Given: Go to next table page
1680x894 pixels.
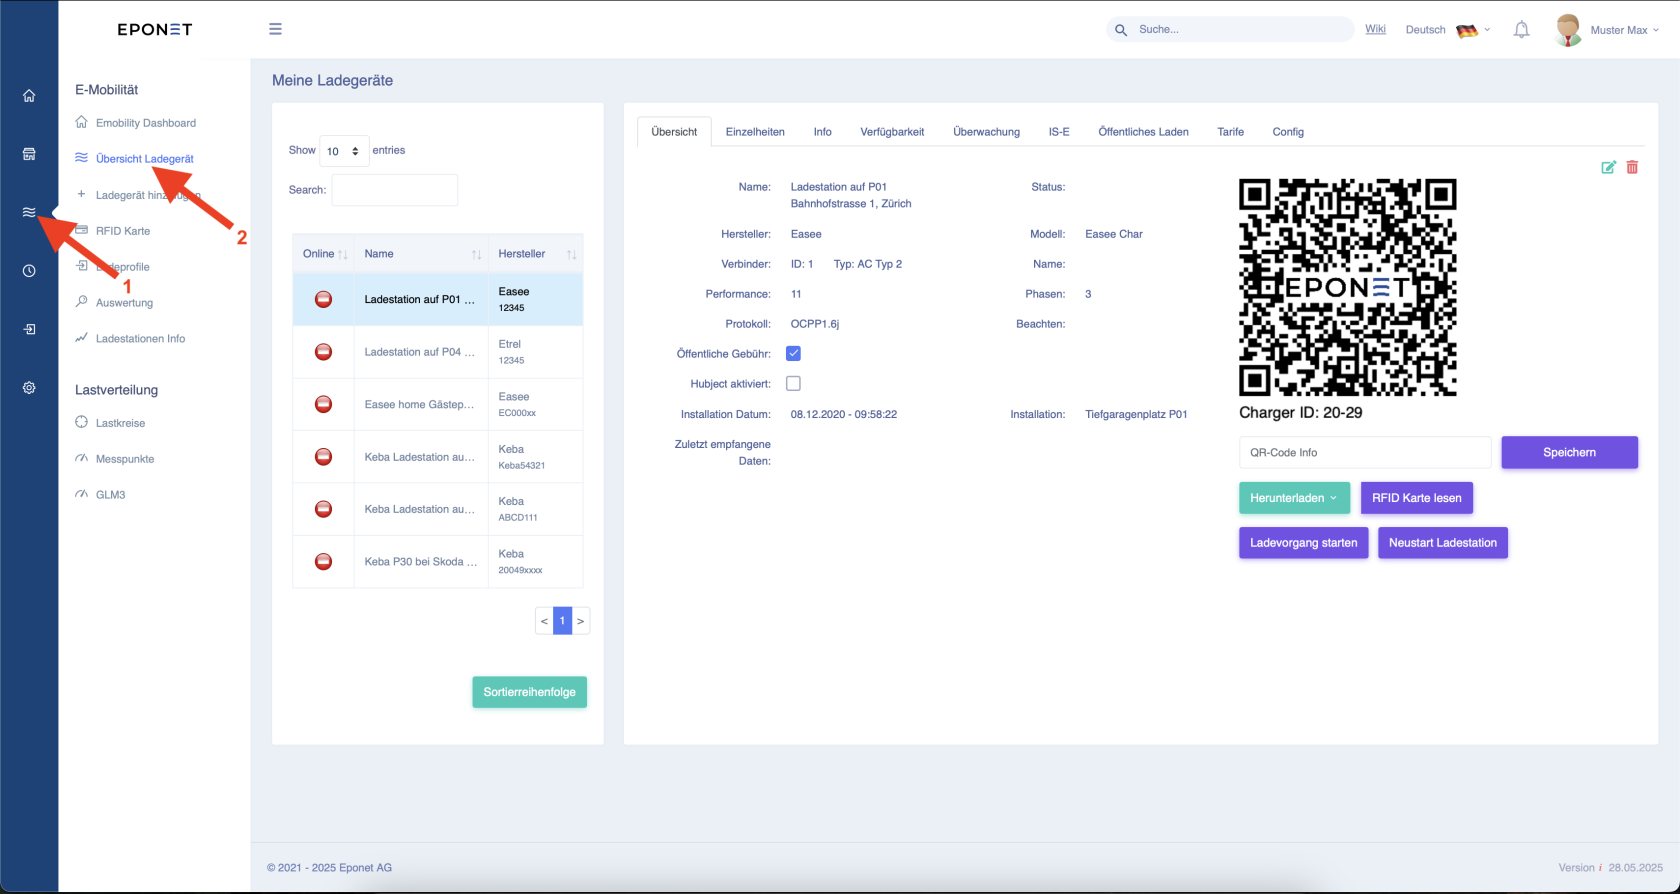Looking at the screenshot, I should coord(580,621).
